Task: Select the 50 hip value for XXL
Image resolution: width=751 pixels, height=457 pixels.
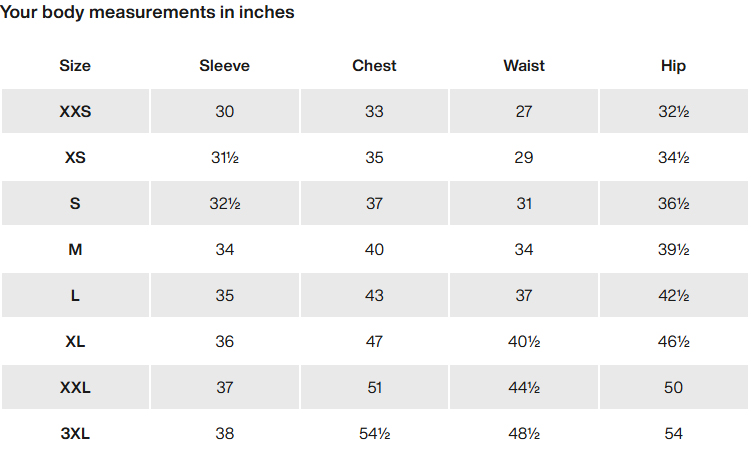Action: (x=673, y=388)
